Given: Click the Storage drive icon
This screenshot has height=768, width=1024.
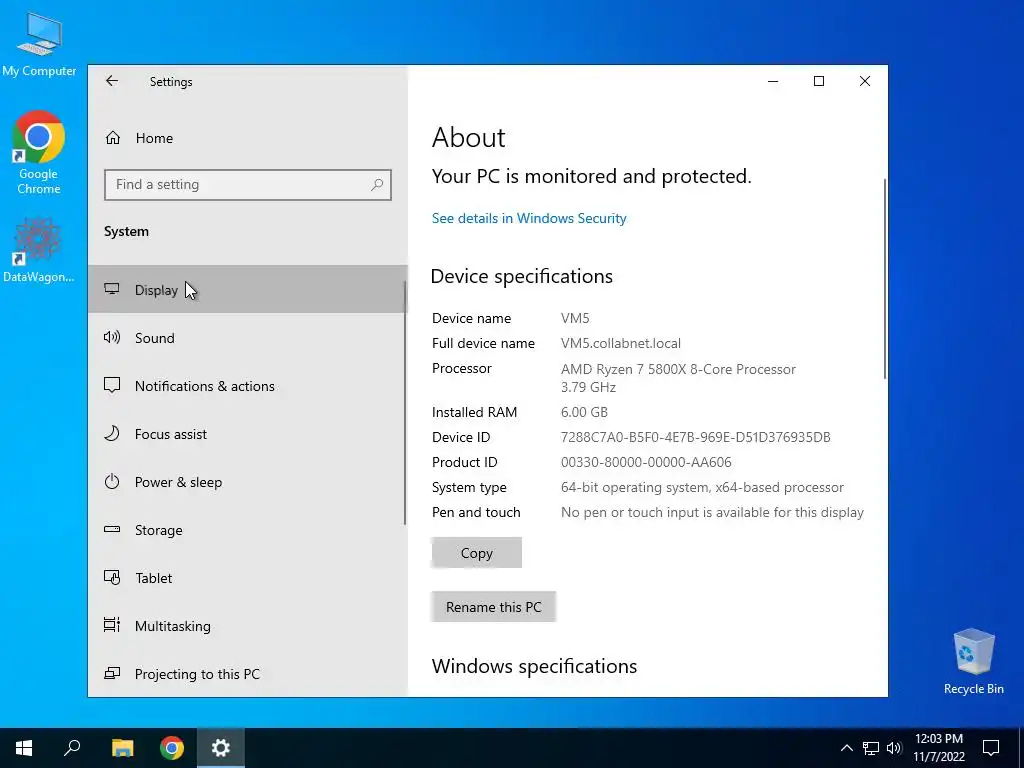Looking at the screenshot, I should (112, 530).
